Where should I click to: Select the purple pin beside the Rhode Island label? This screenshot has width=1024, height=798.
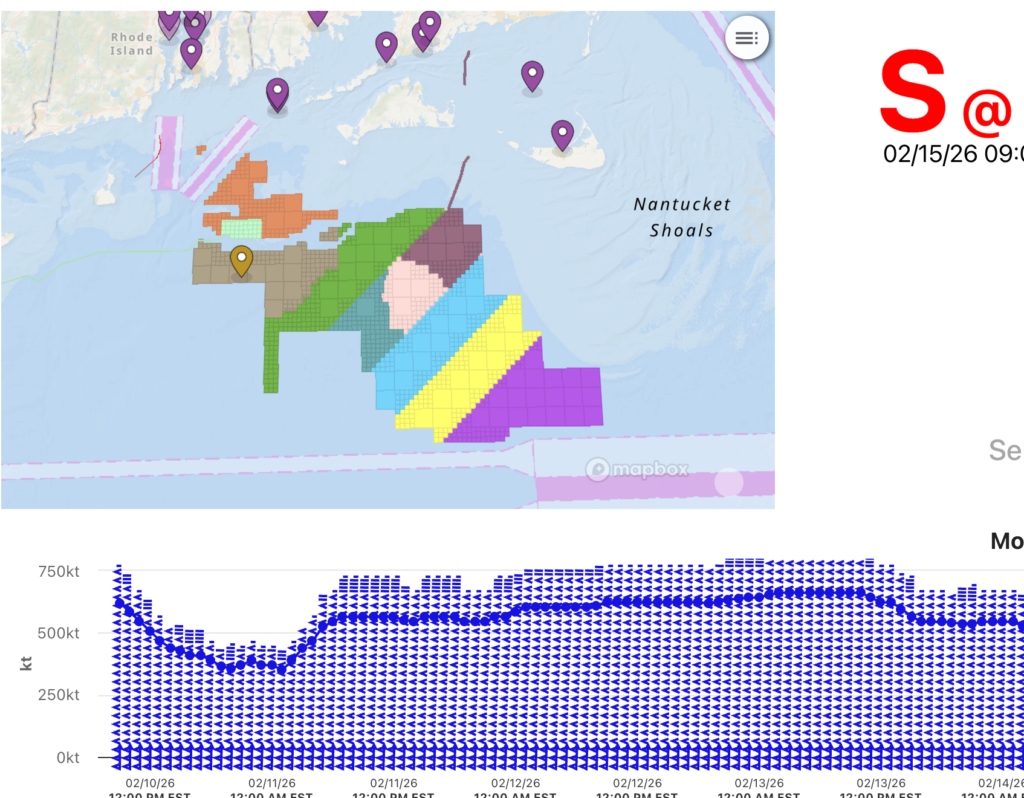[x=190, y=48]
